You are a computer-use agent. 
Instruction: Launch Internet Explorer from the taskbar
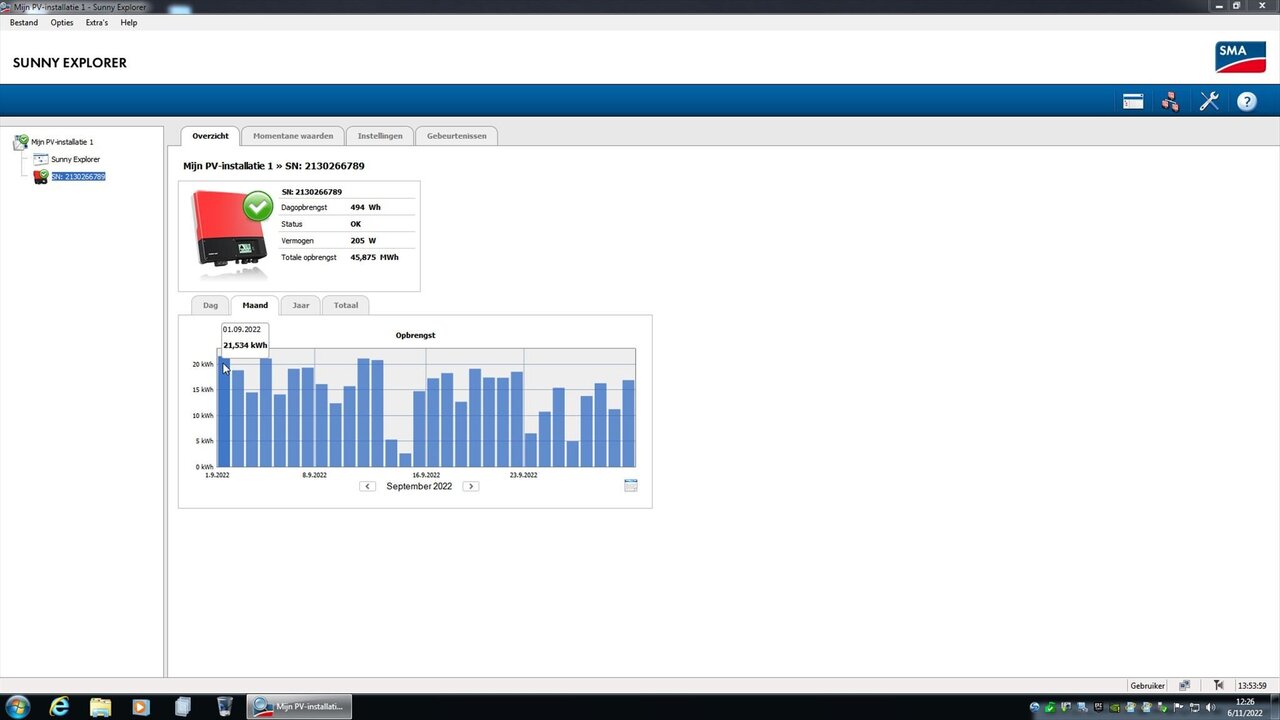pyautogui.click(x=59, y=706)
